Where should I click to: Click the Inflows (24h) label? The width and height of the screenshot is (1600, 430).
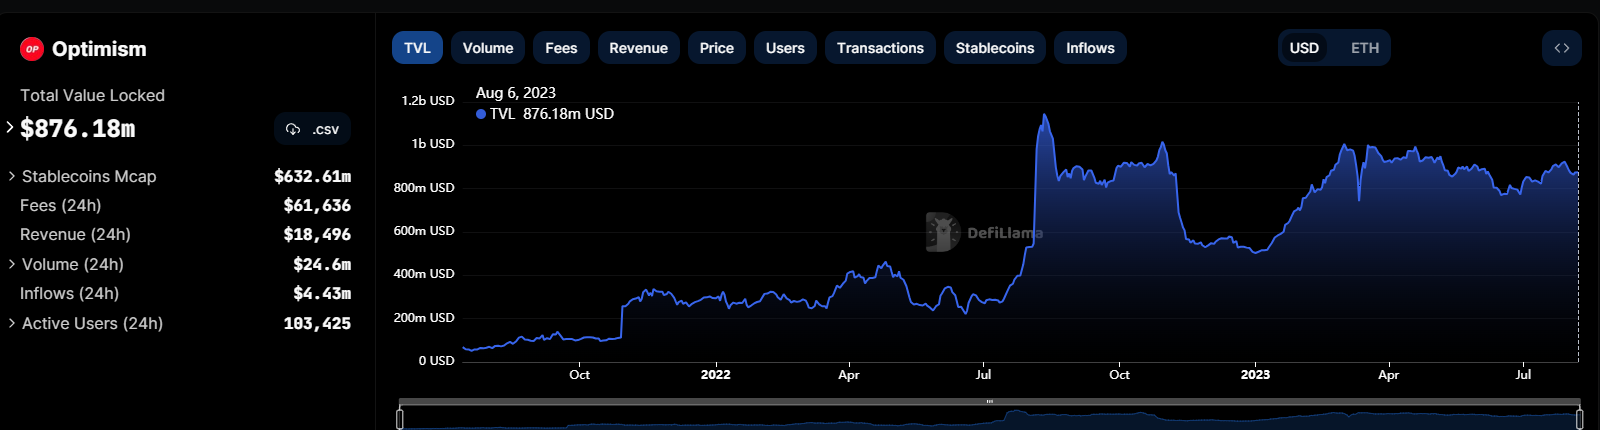click(69, 293)
